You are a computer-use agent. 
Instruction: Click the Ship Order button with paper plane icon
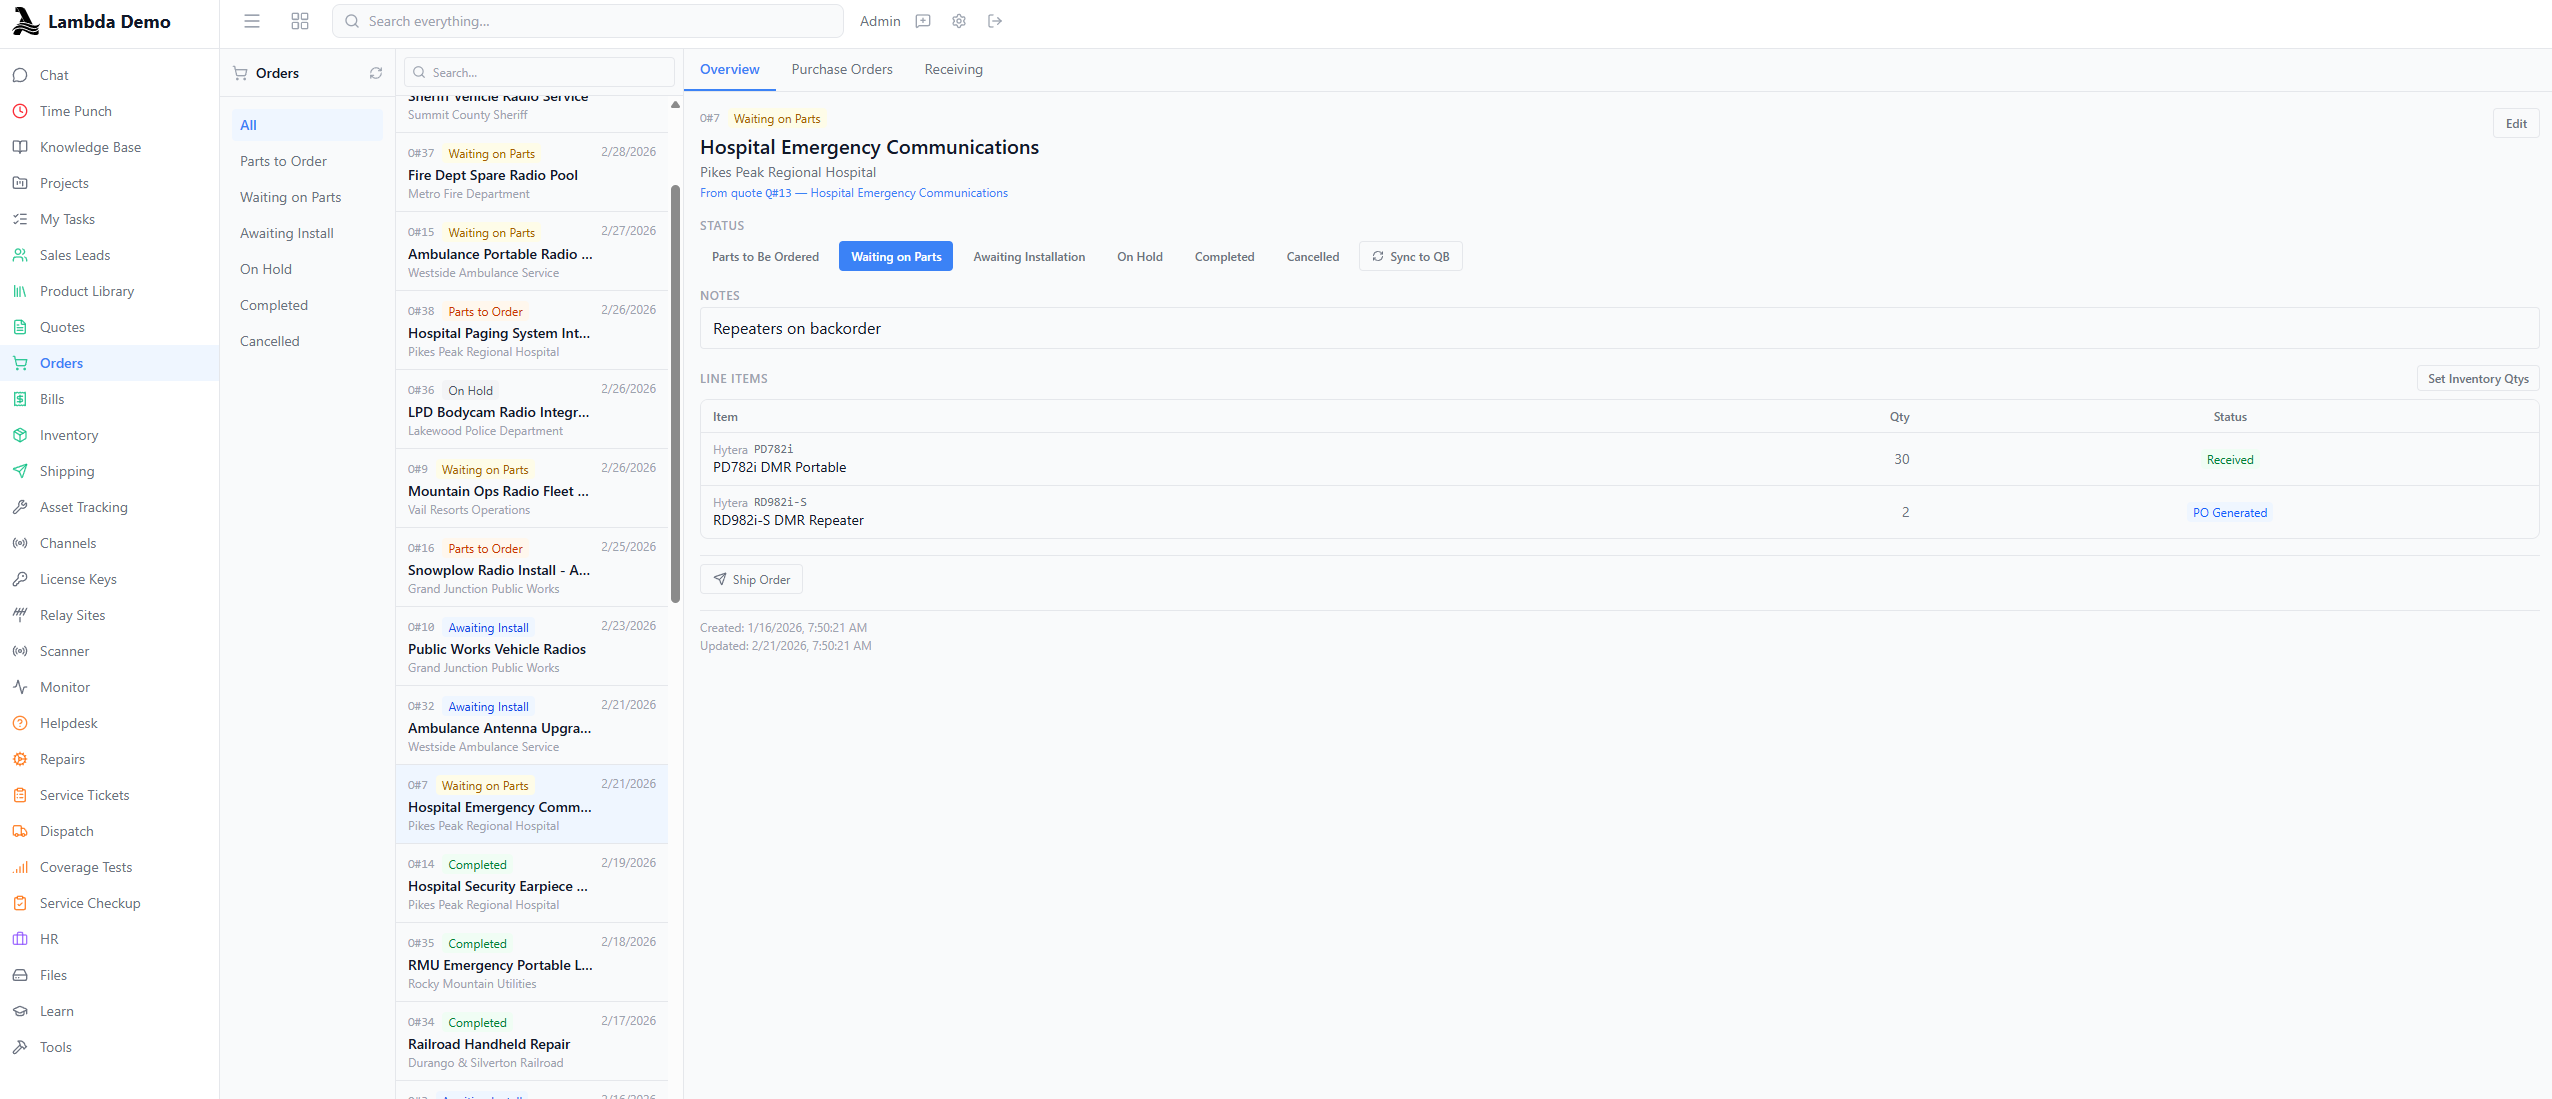pos(751,578)
